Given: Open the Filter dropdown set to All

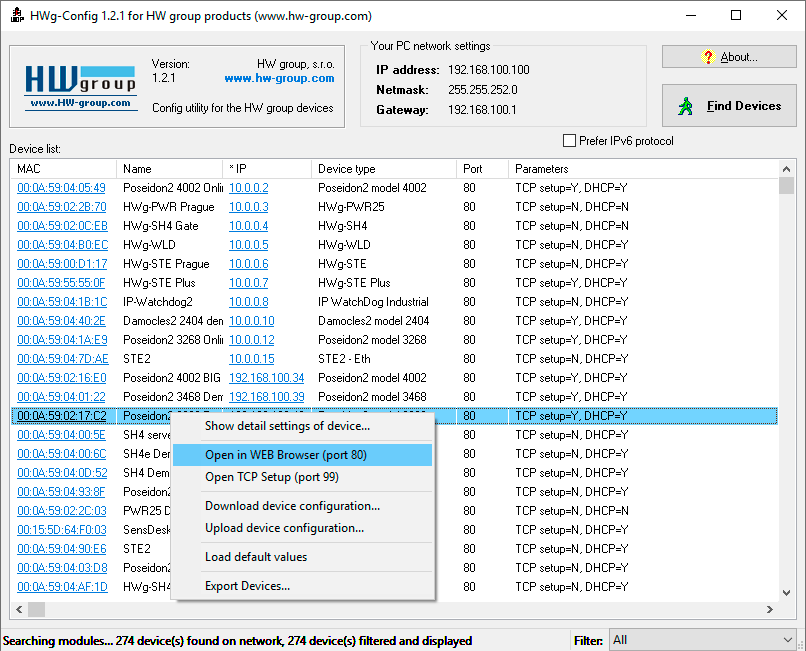Looking at the screenshot, I should pyautogui.click(x=702, y=640).
